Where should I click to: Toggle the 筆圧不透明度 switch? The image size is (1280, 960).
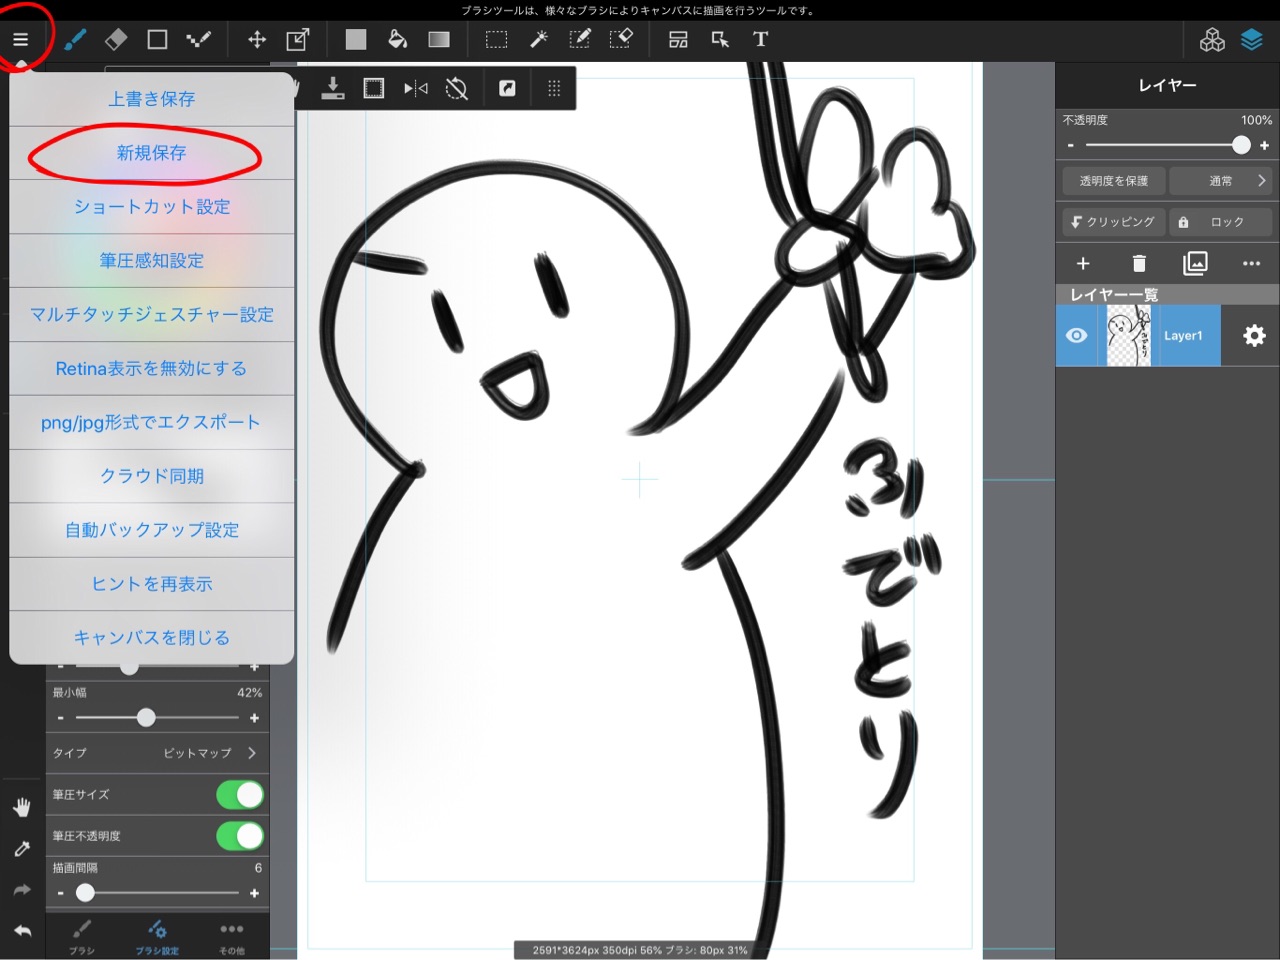pos(240,836)
